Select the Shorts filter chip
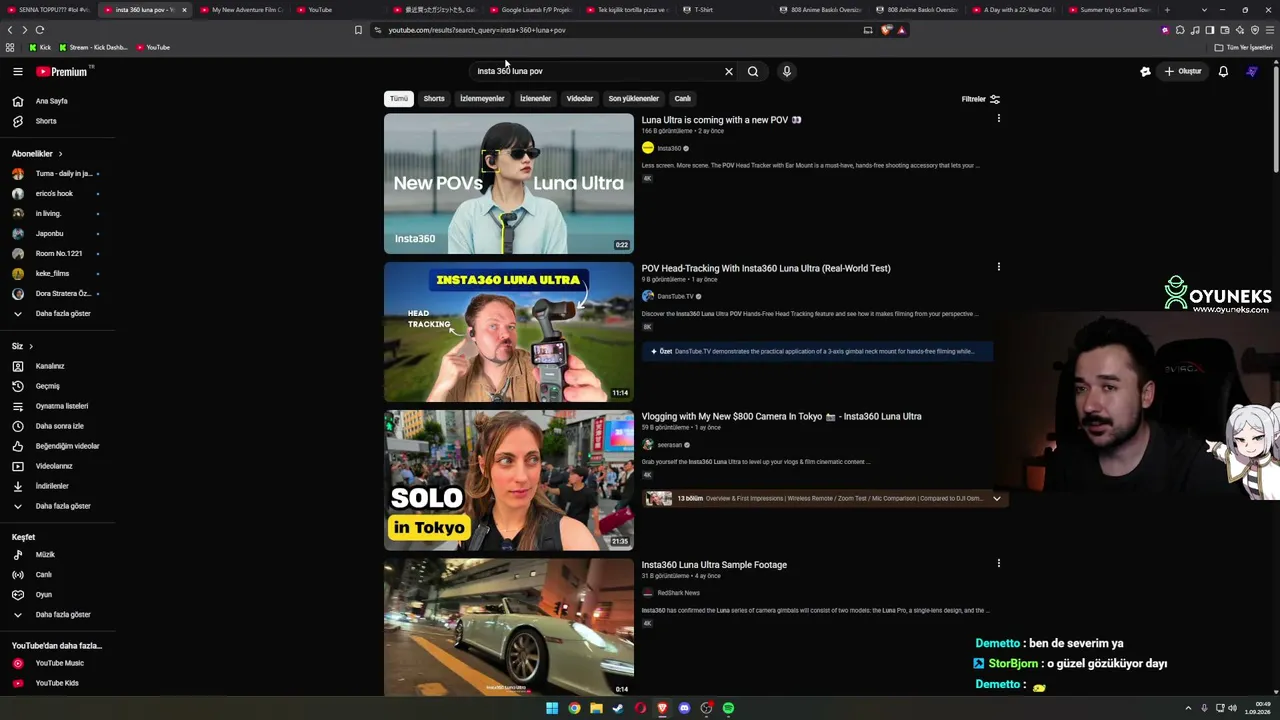 (x=434, y=99)
